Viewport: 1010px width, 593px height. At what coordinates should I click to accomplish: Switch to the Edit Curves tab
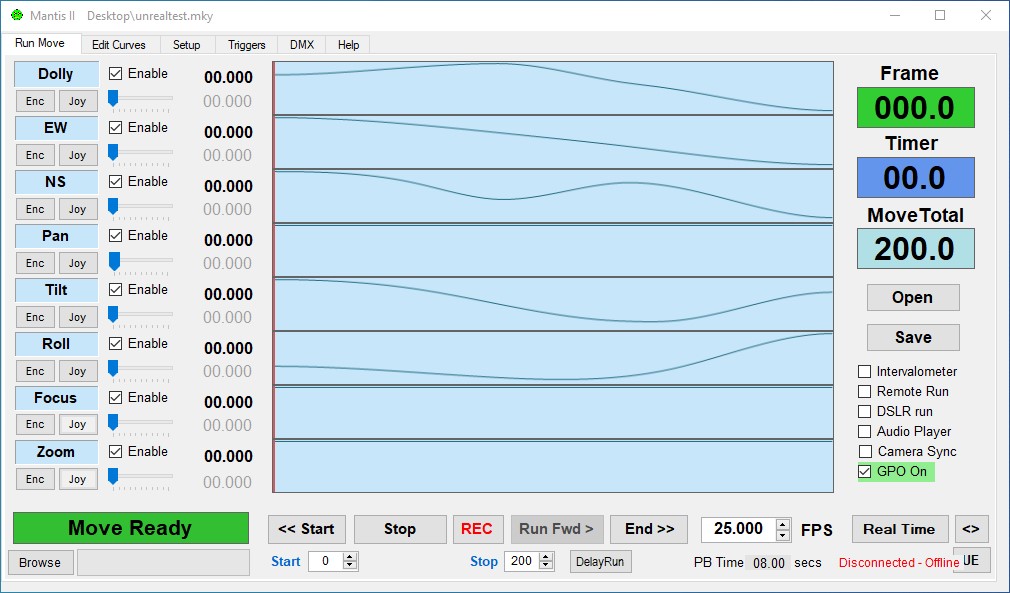pos(120,44)
